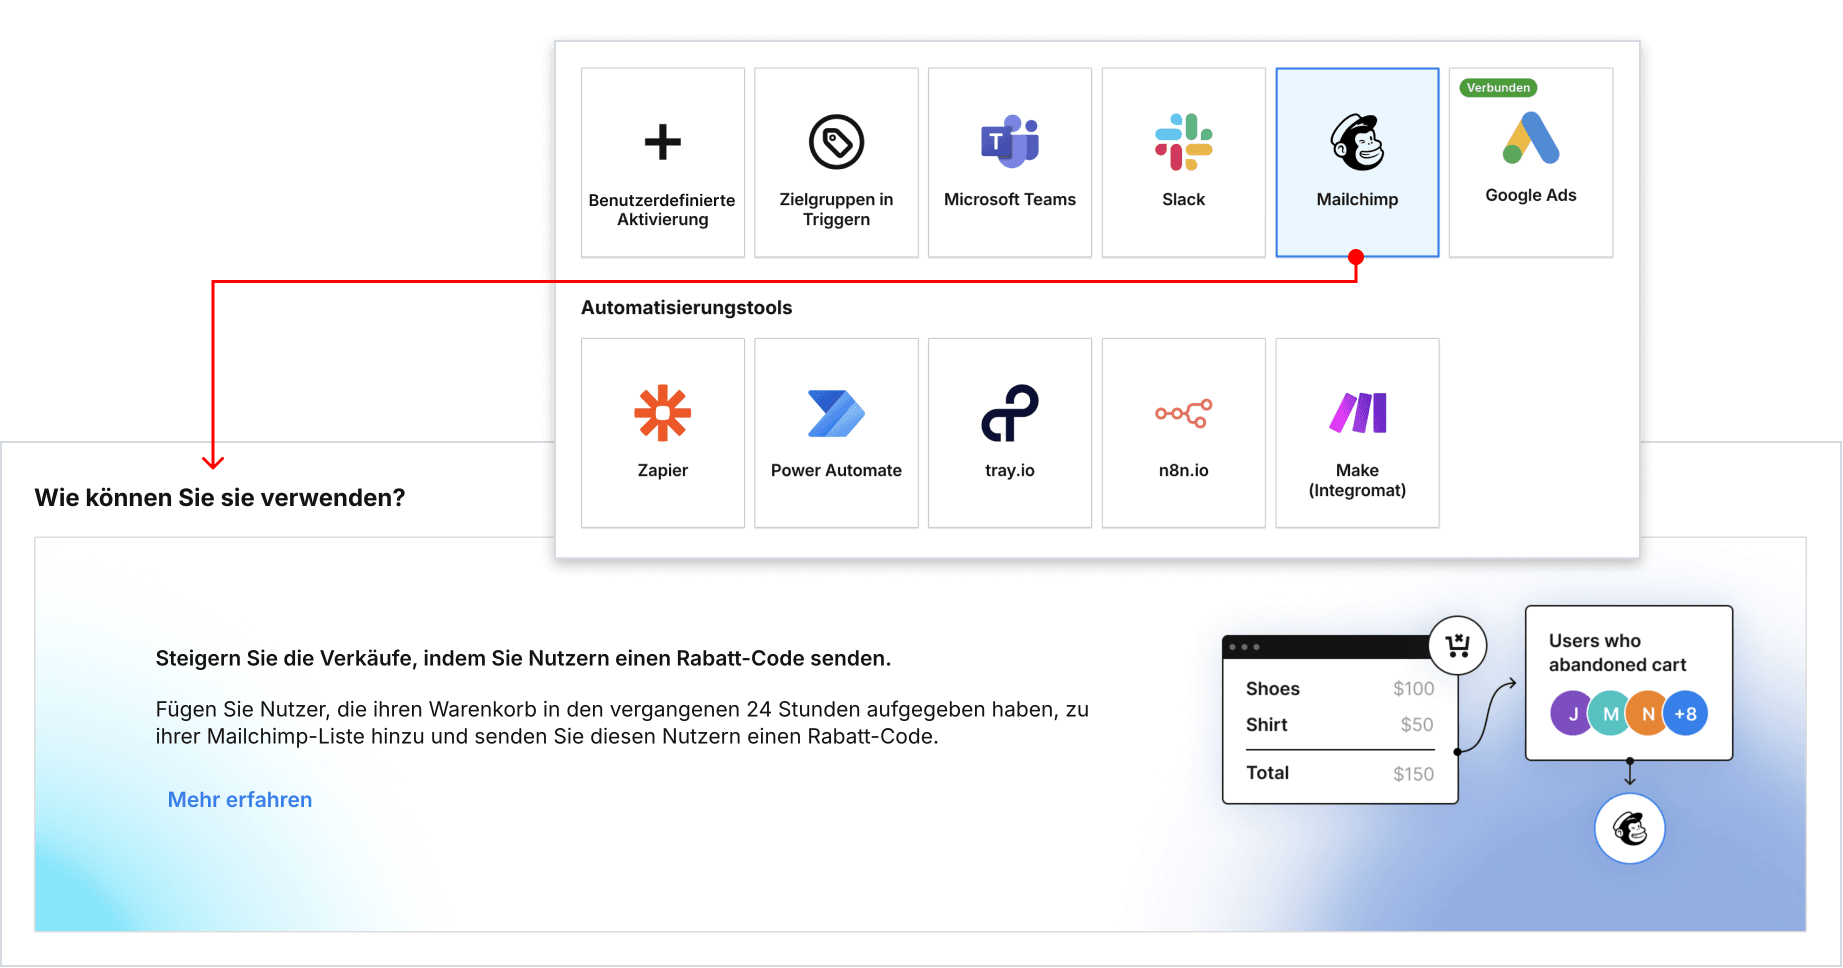Image resolution: width=1843 pixels, height=968 pixels.
Task: Click the orange N avatar
Action: pyautogui.click(x=1647, y=713)
